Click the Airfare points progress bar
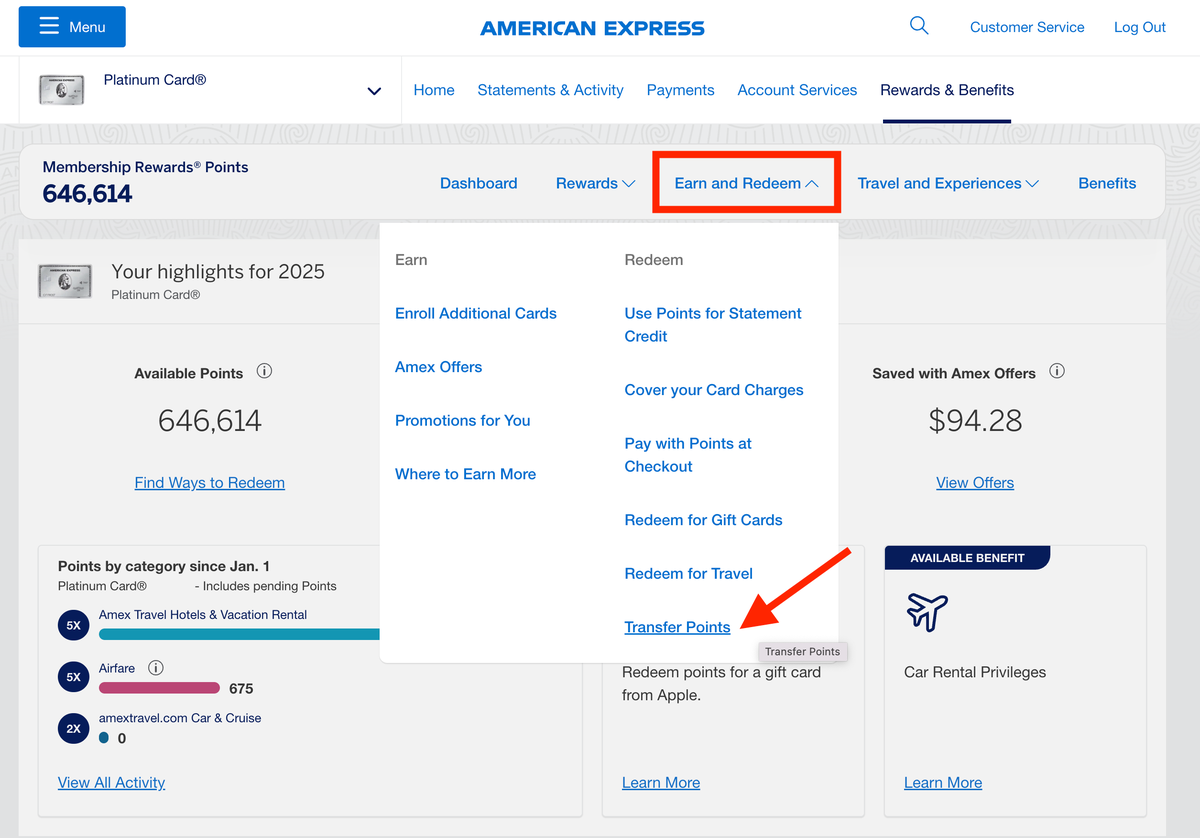The height and width of the screenshot is (838, 1200). (159, 688)
